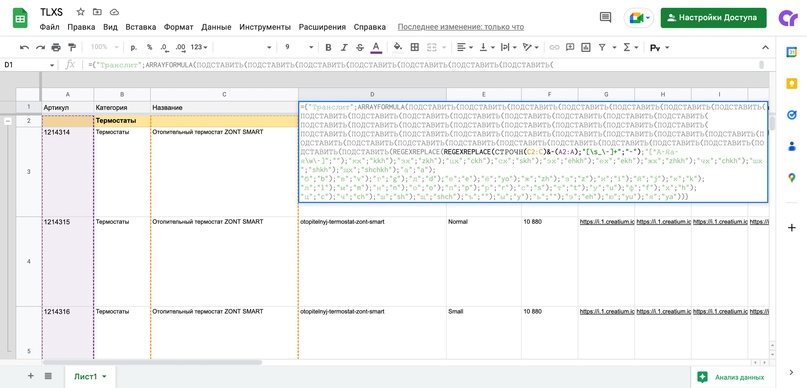Open the Данные menu
This screenshot has height=388, width=807.
(216, 27)
